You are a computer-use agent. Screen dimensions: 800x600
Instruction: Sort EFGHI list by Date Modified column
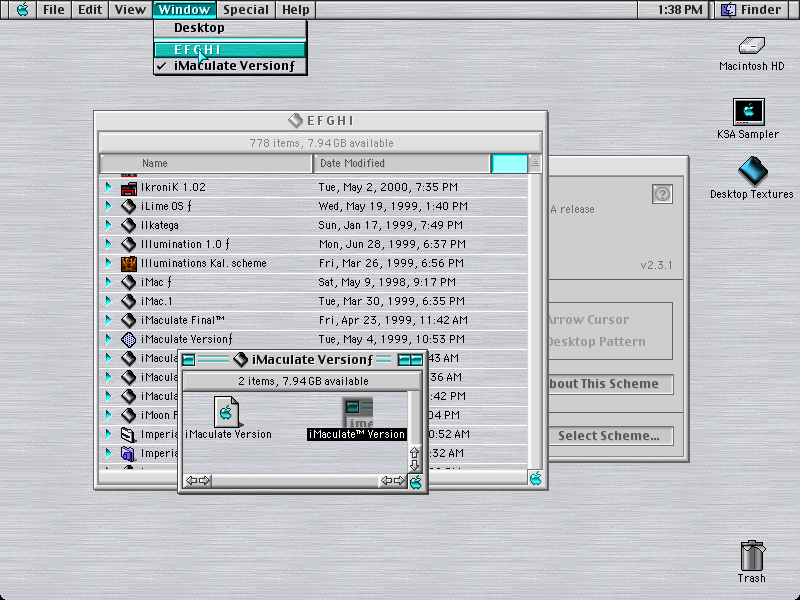point(402,163)
